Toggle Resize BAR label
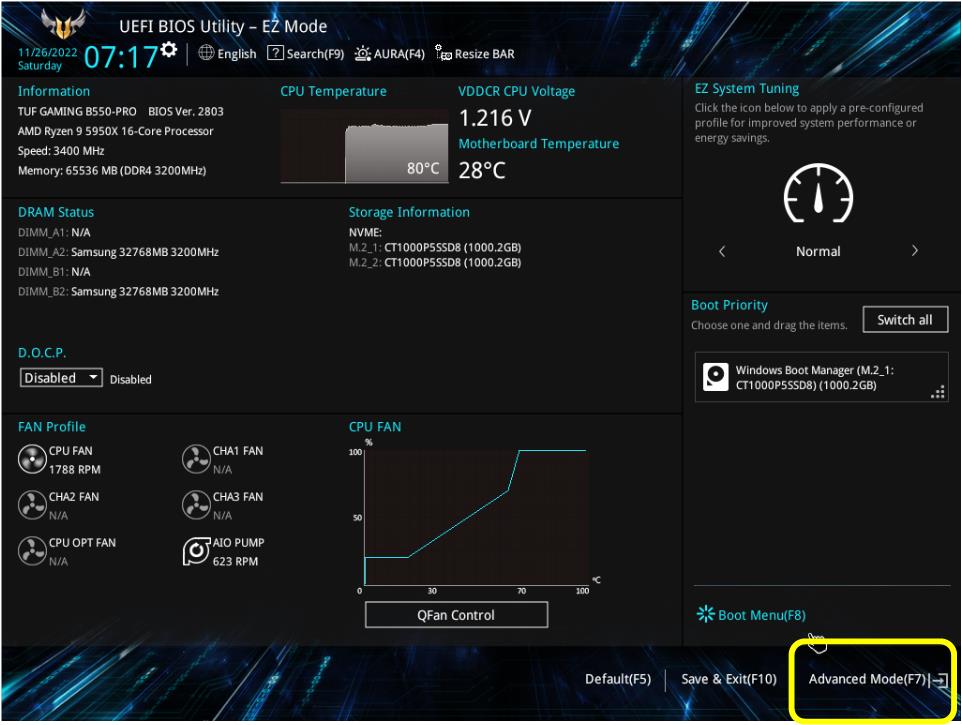Screen dimensions: 962x725 click(485, 54)
